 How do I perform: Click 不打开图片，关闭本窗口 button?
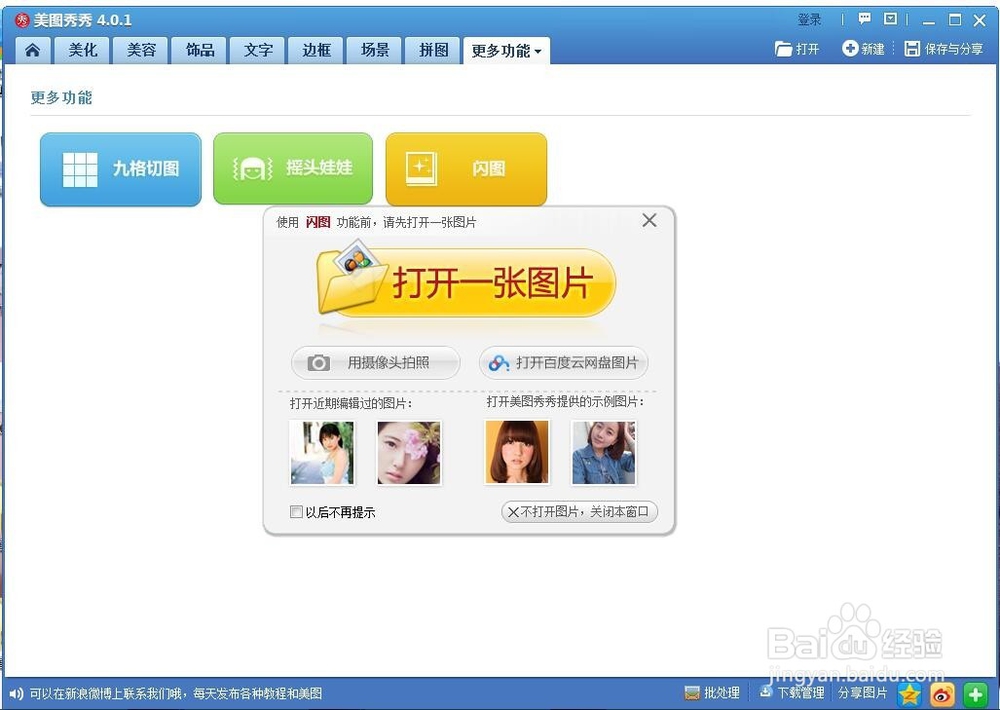pyautogui.click(x=579, y=512)
